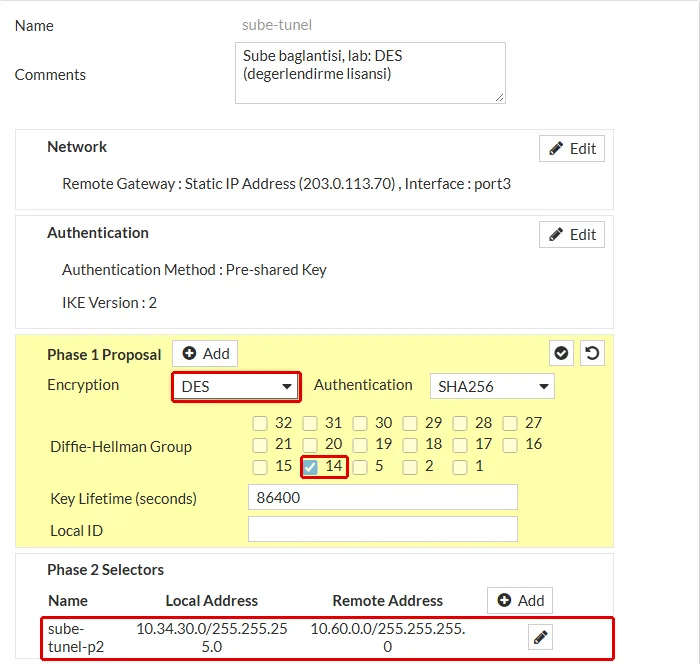This screenshot has height=664, width=700.
Task: Click the empty Local ID field
Action: (x=383, y=529)
